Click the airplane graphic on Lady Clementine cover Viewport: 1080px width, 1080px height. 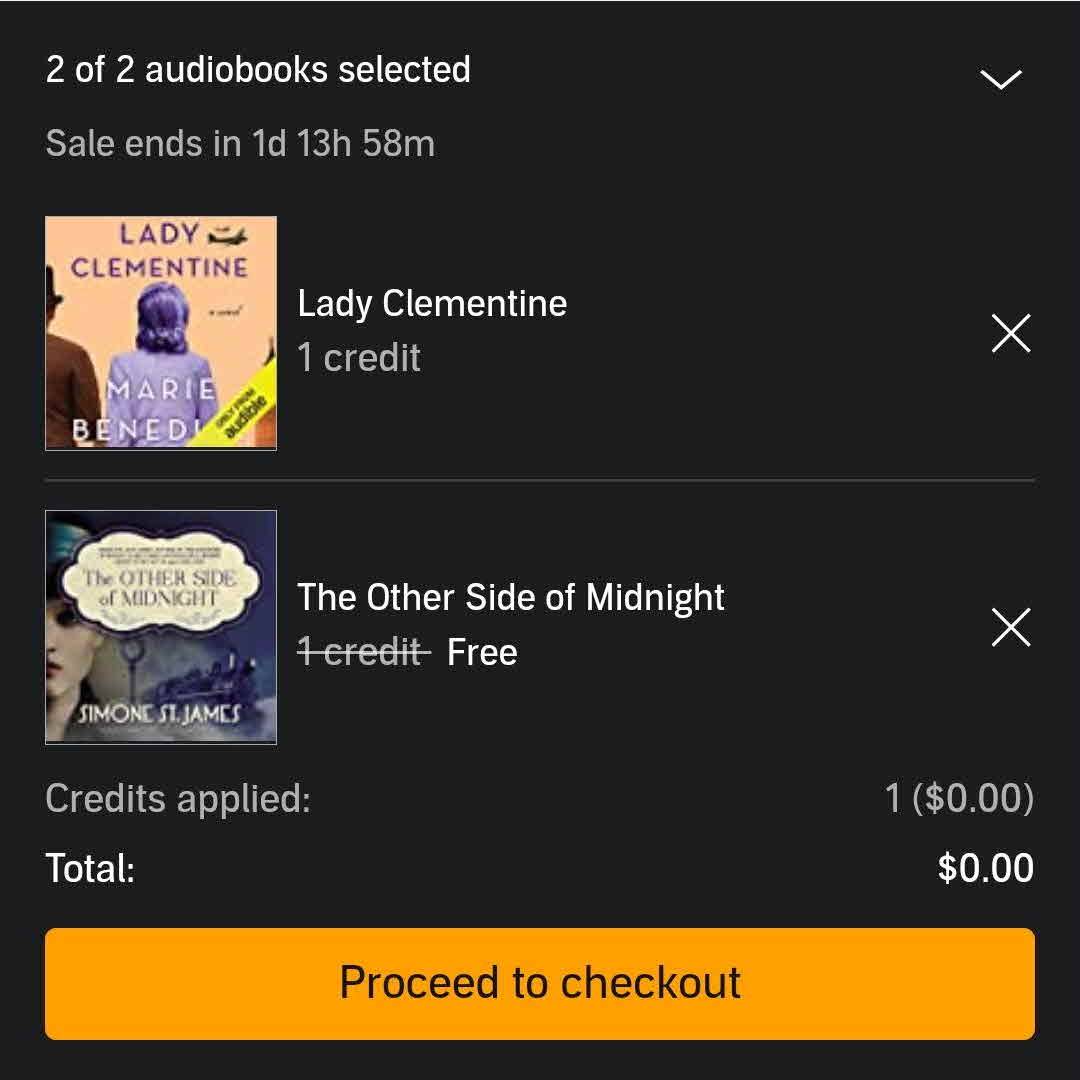click(226, 237)
